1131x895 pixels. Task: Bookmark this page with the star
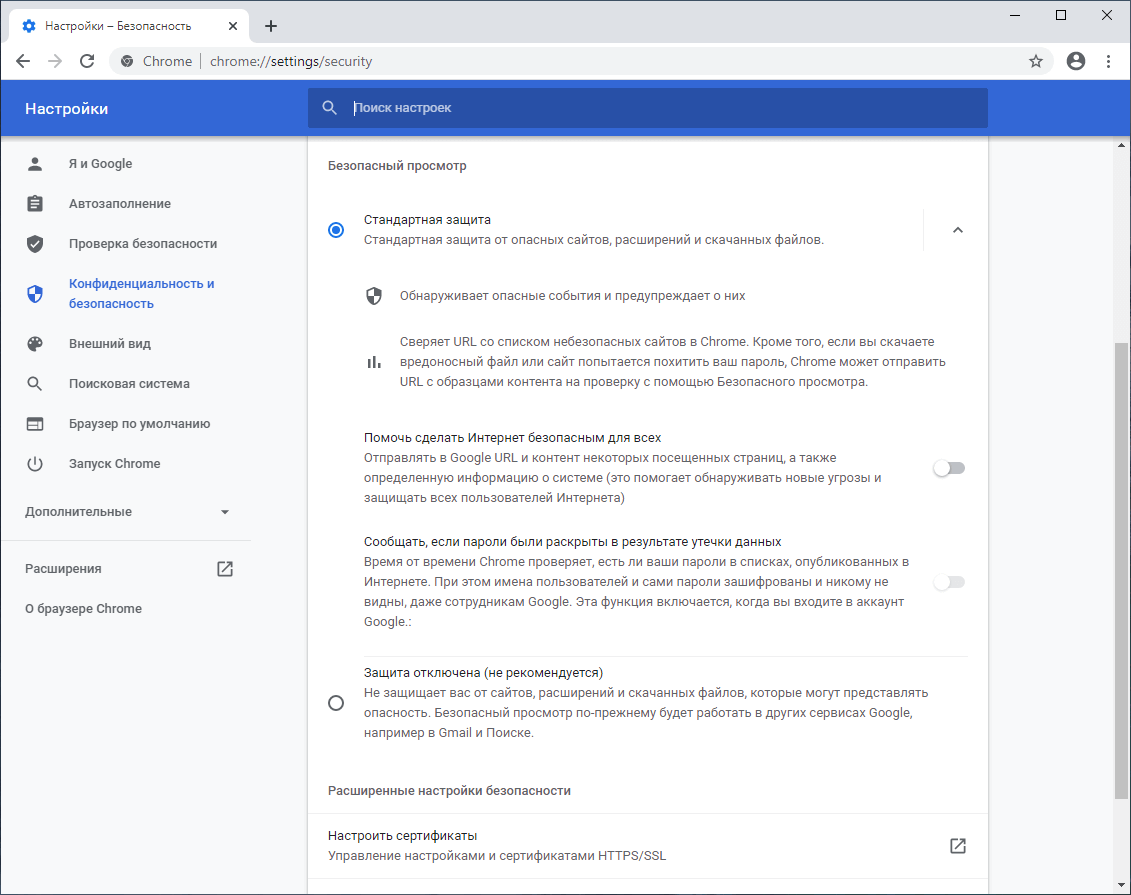[x=1036, y=61]
